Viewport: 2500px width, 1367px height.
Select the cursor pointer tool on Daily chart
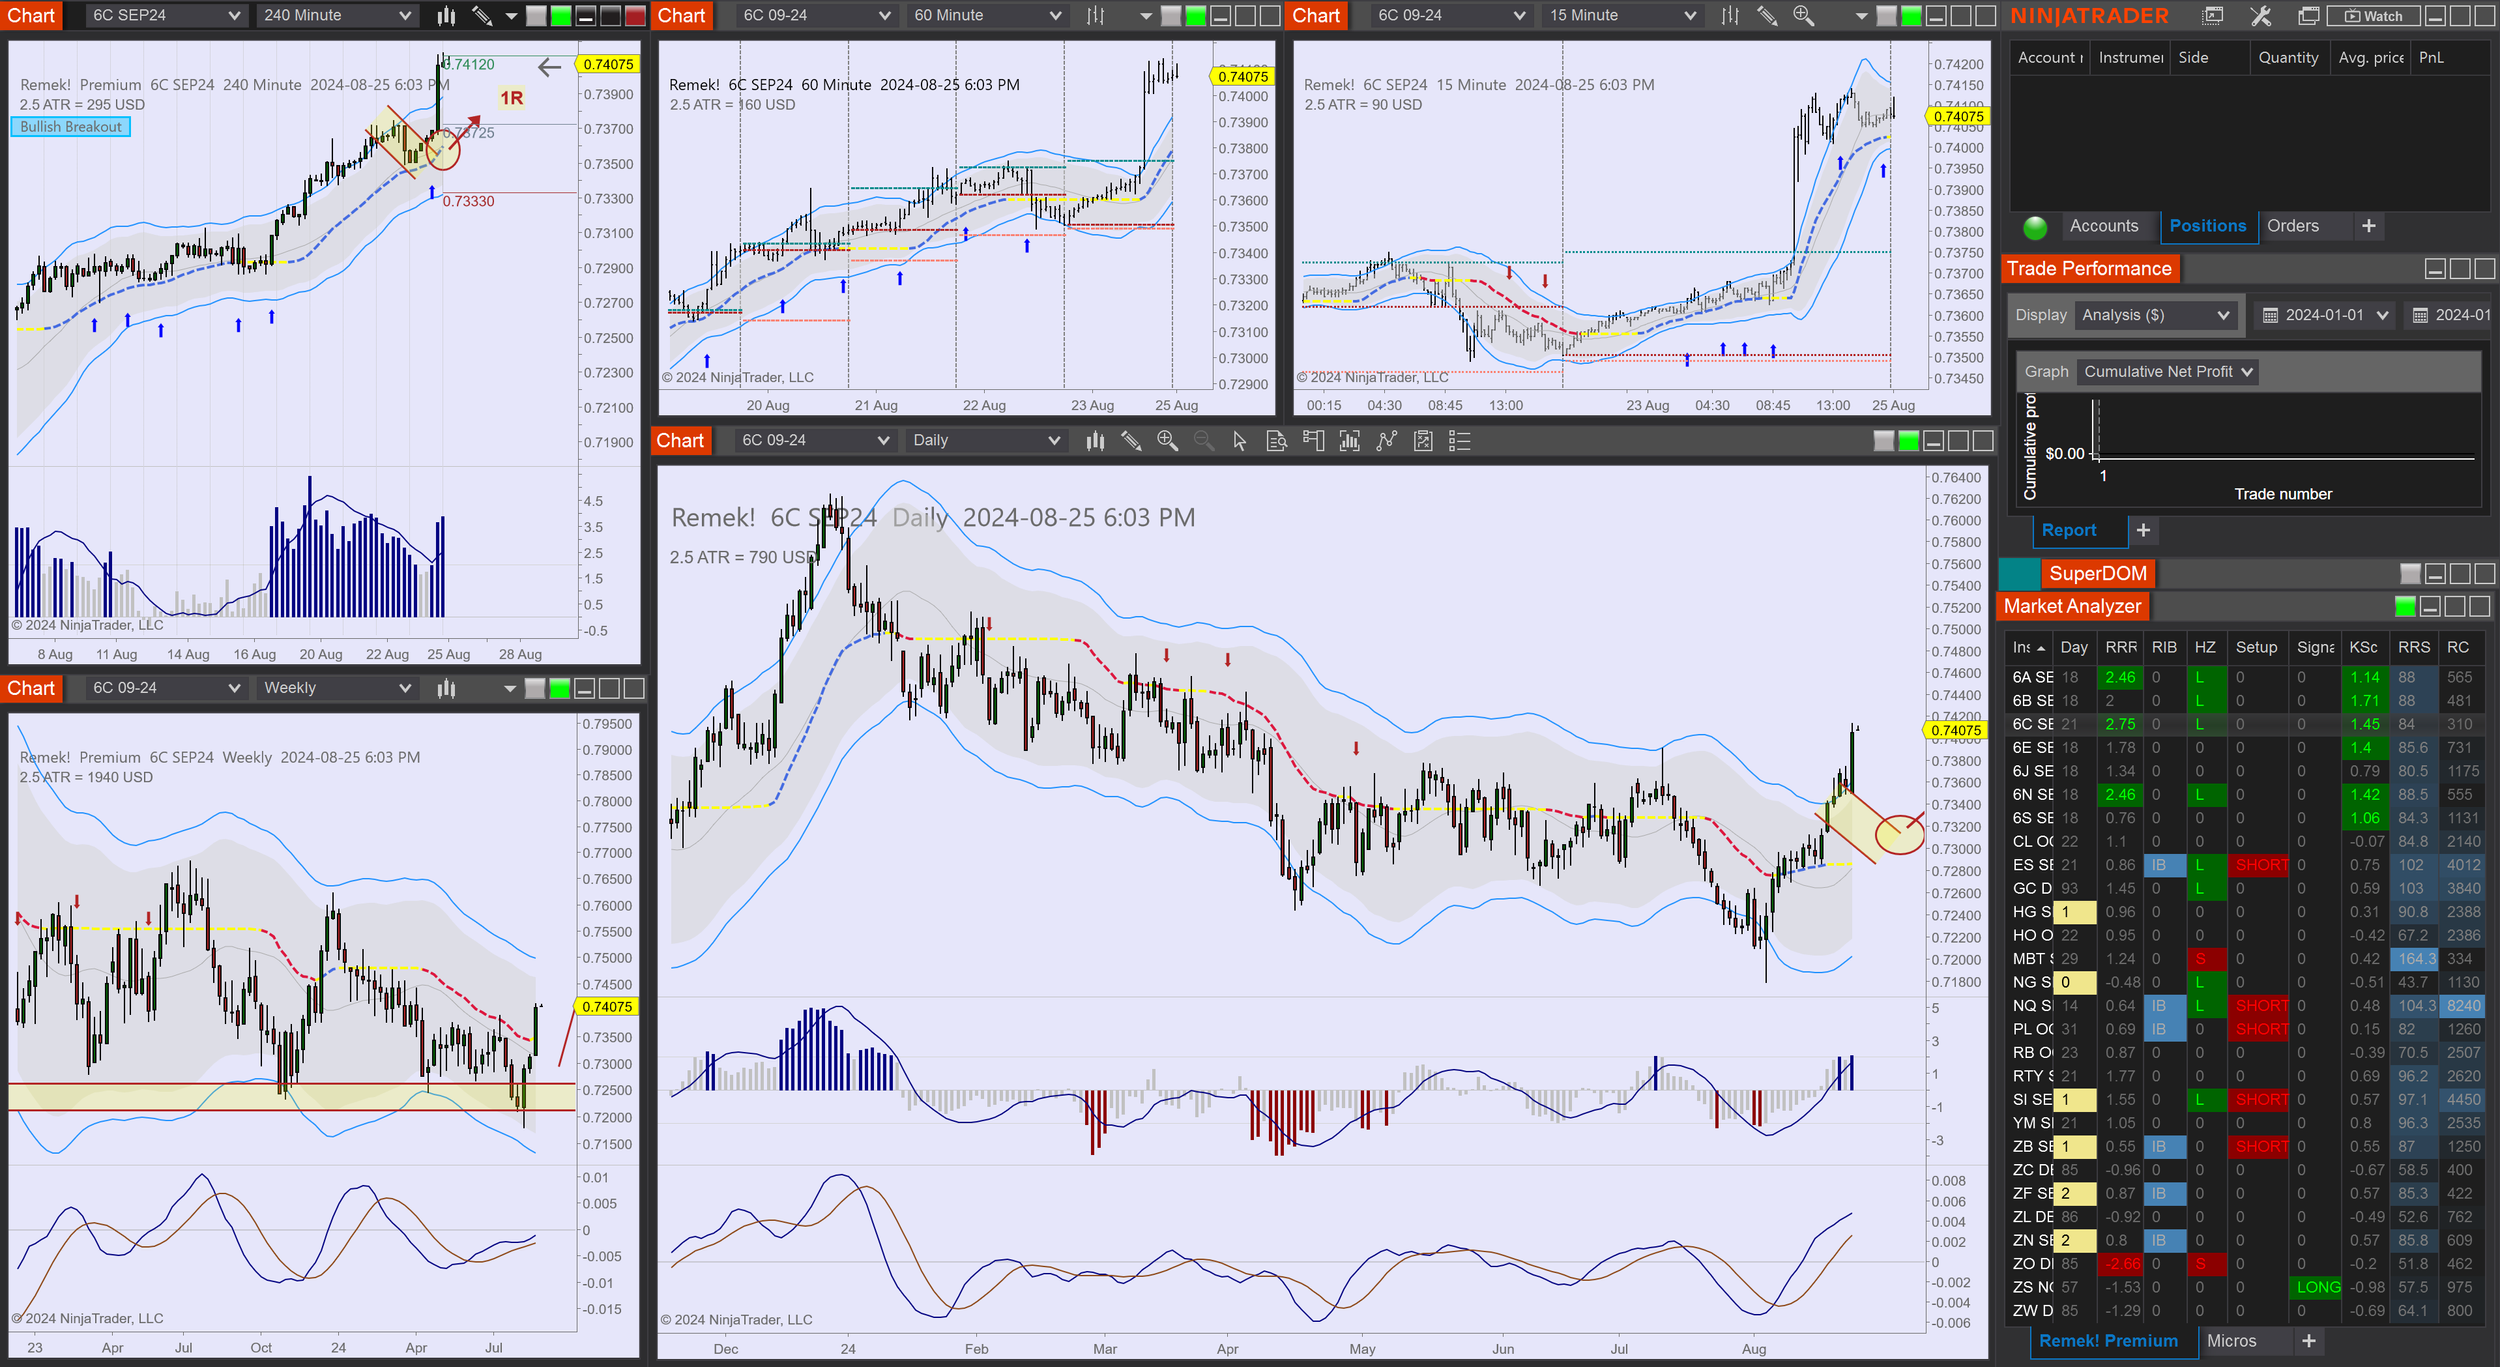tap(1240, 441)
